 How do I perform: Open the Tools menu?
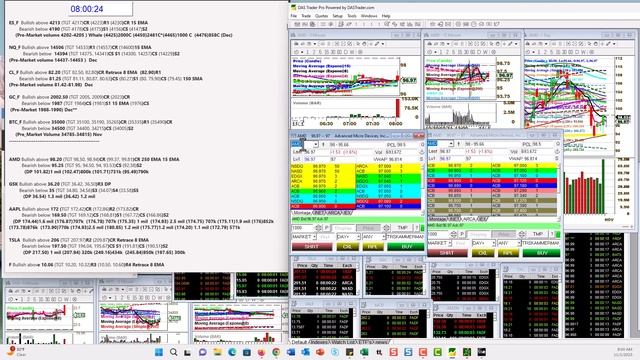[352, 16]
